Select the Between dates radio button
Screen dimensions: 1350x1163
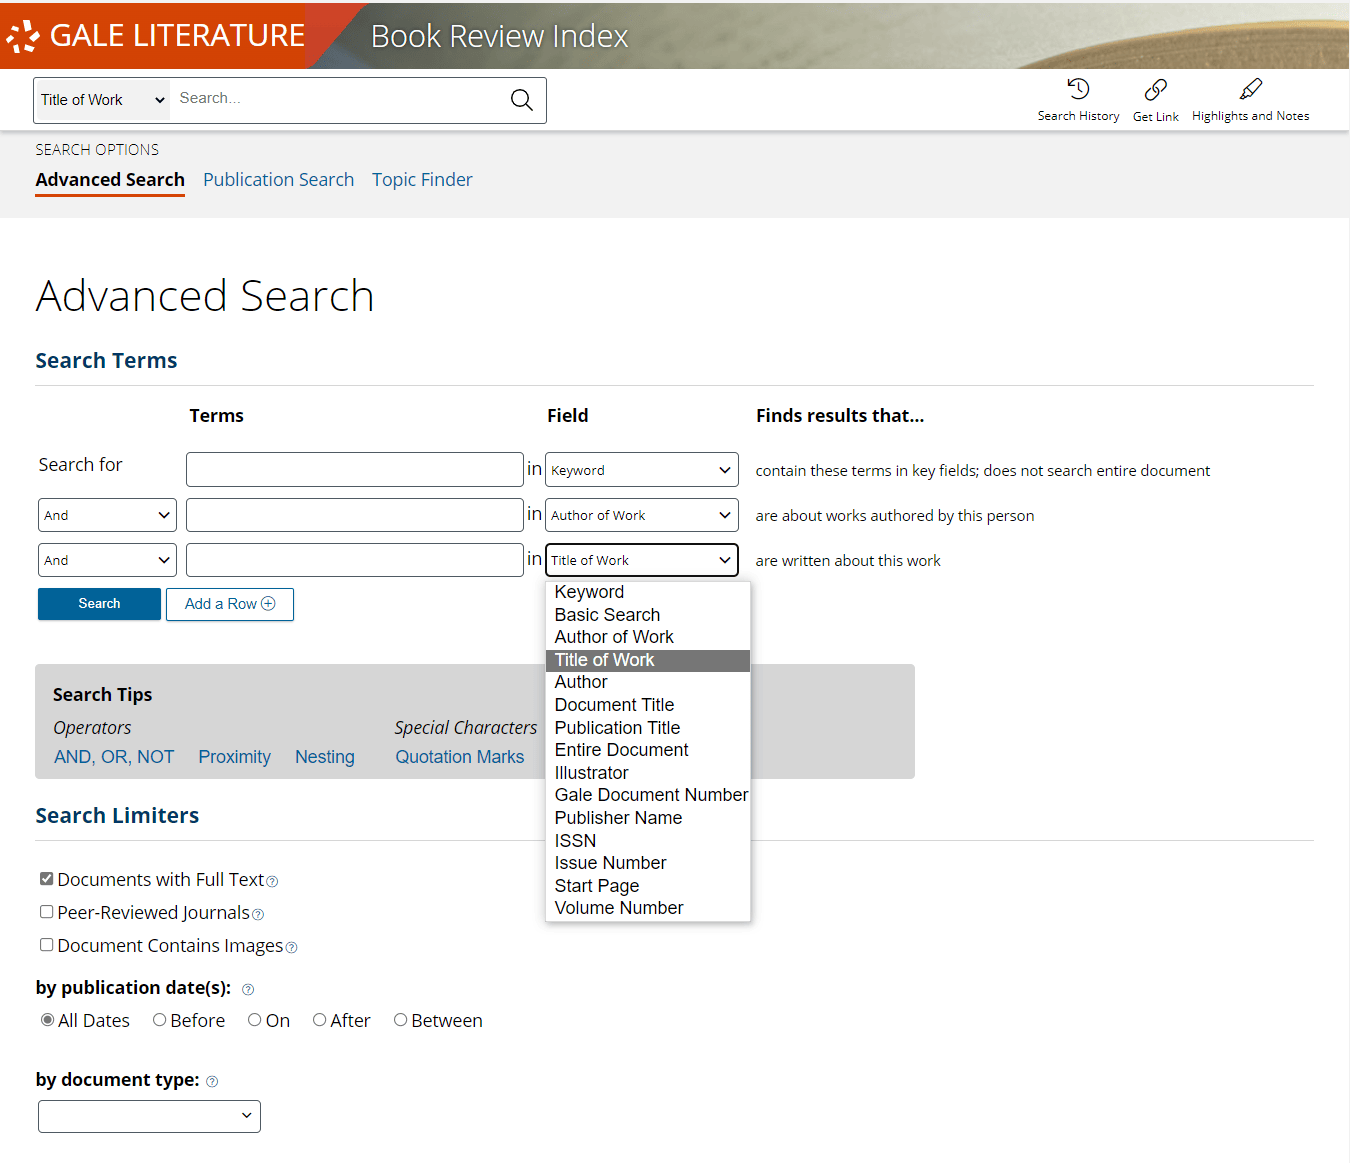400,1020
